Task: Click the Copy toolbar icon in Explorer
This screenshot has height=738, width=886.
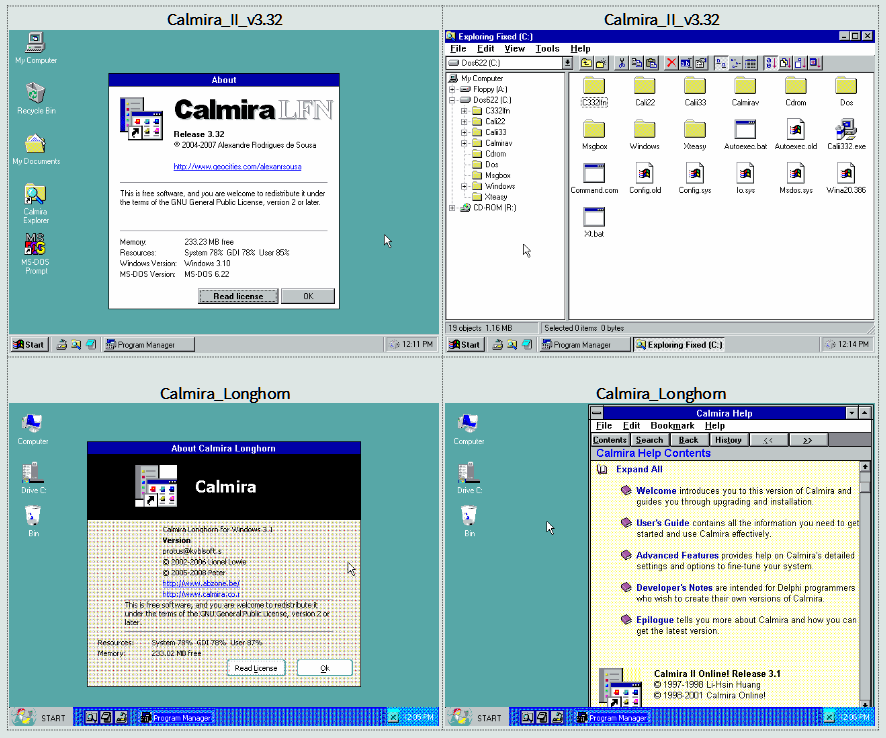Action: tap(636, 63)
